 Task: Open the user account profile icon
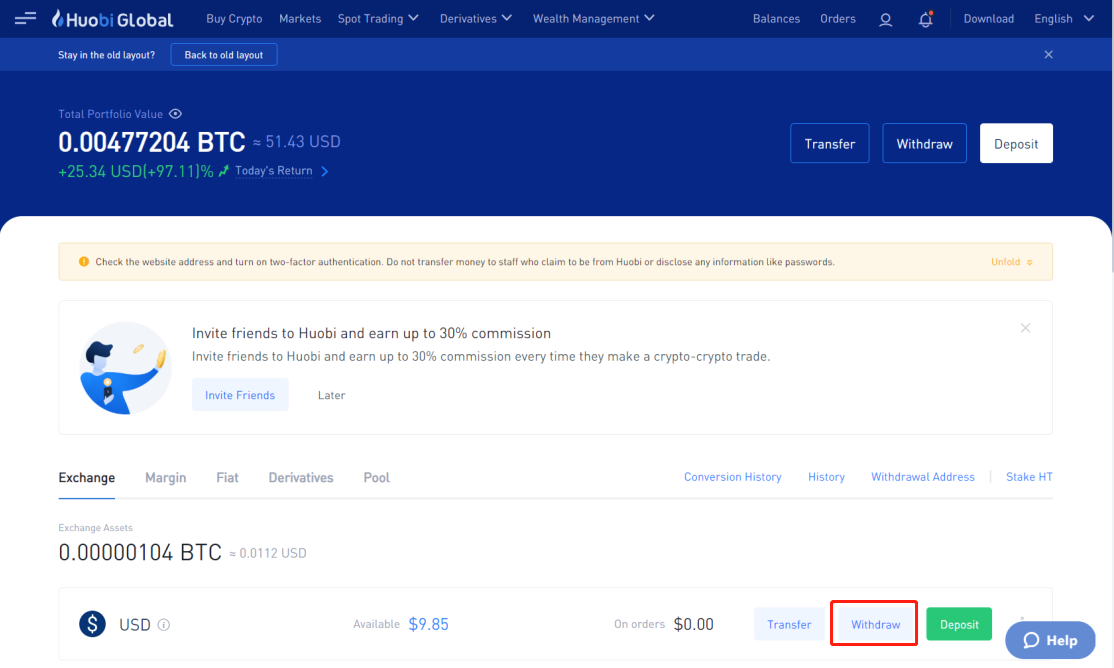pyautogui.click(x=885, y=19)
